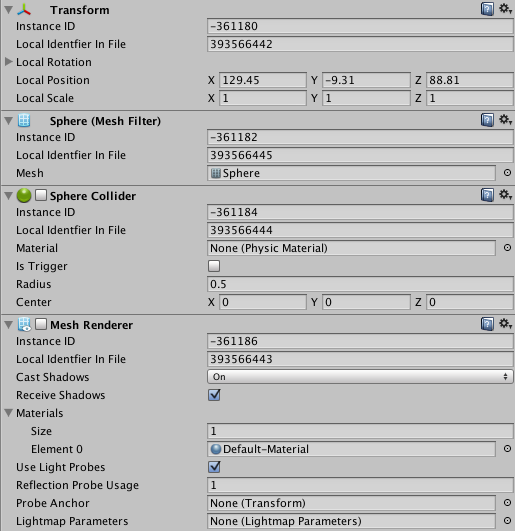Collapse the Transform component
This screenshot has width=515, height=531.
point(9,10)
